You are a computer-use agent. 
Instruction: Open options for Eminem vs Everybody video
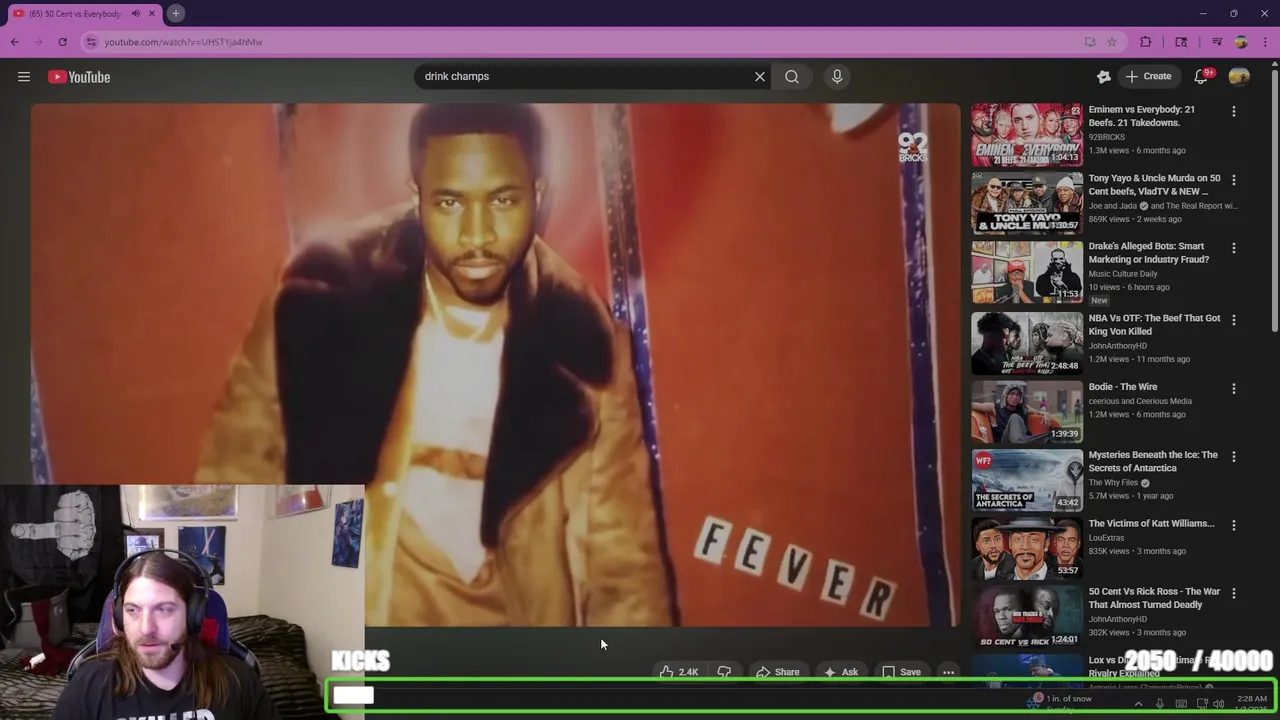(x=1234, y=112)
